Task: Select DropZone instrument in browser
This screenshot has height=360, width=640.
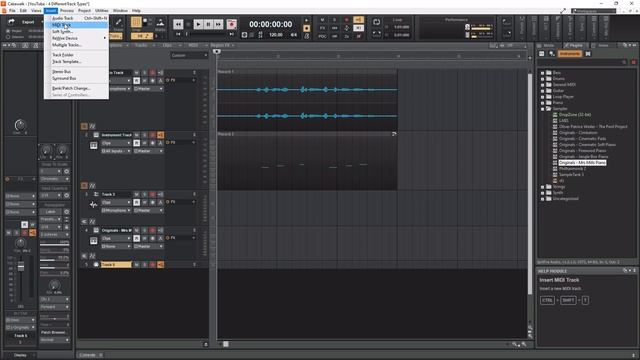Action: (x=575, y=115)
